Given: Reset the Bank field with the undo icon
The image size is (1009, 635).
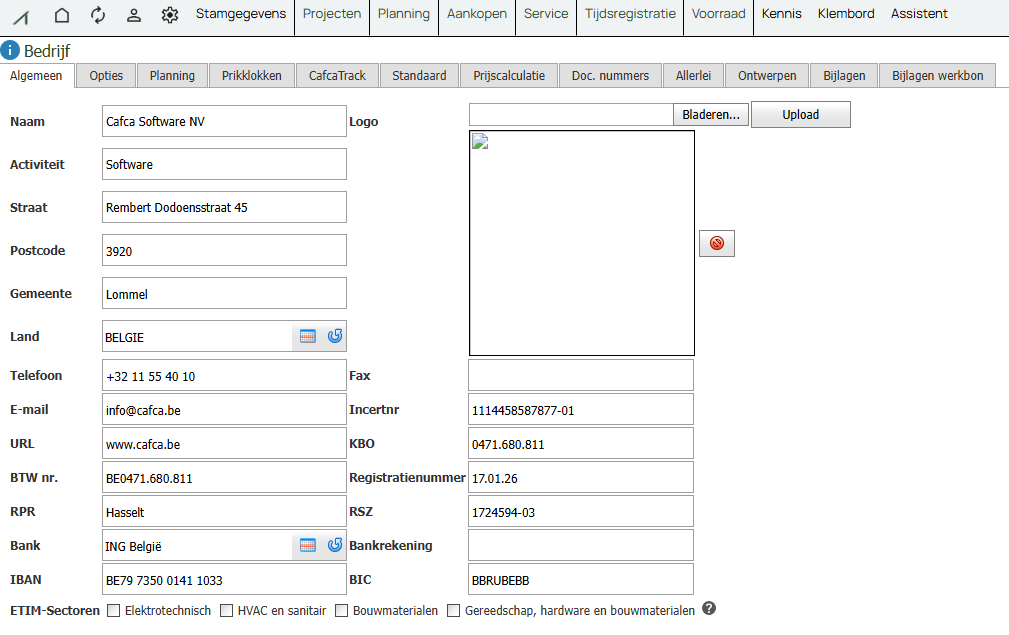Looking at the screenshot, I should pos(335,545).
